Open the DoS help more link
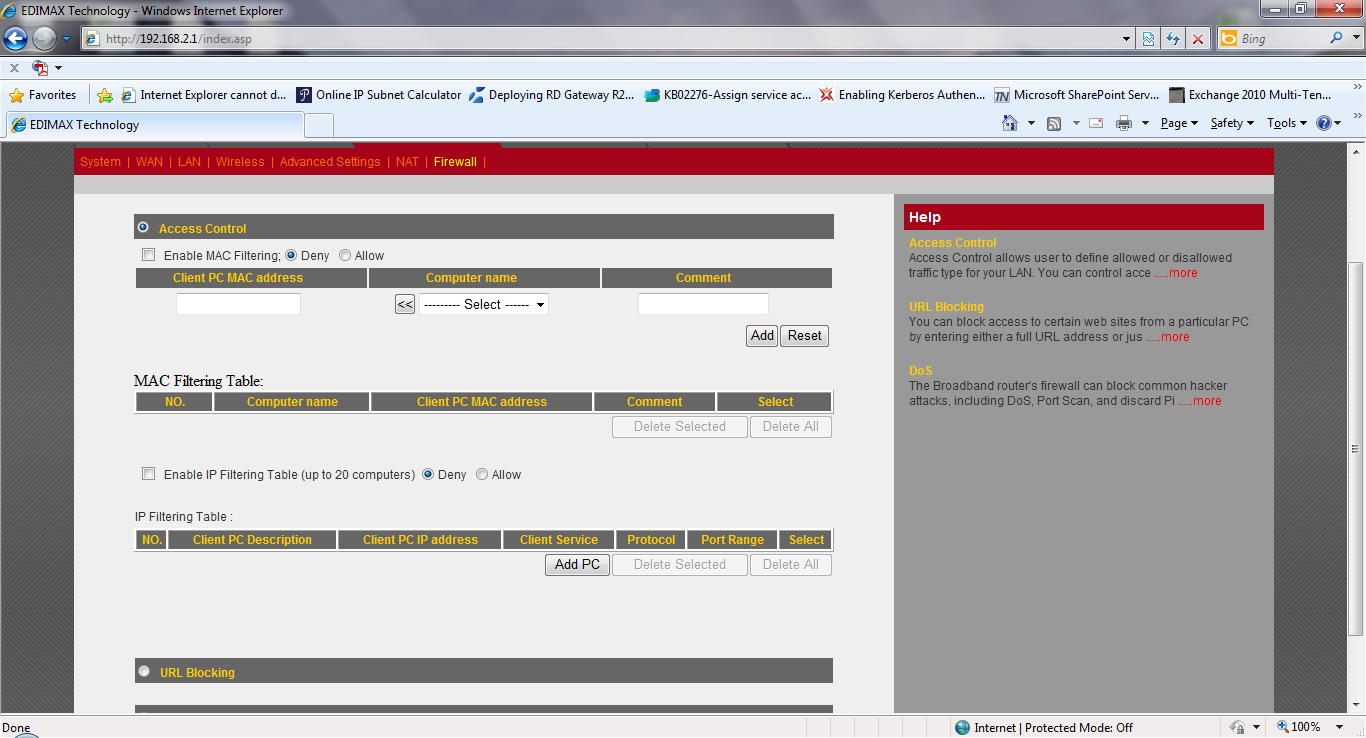 1199,401
